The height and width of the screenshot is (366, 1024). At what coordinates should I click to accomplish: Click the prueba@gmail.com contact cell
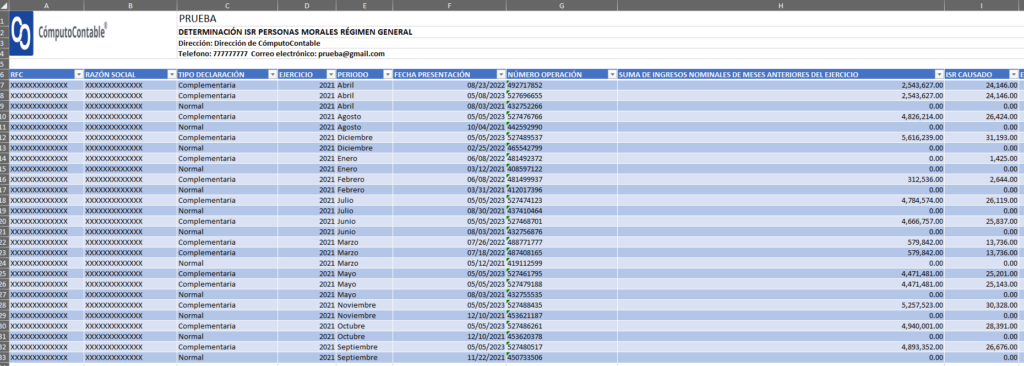[281, 54]
